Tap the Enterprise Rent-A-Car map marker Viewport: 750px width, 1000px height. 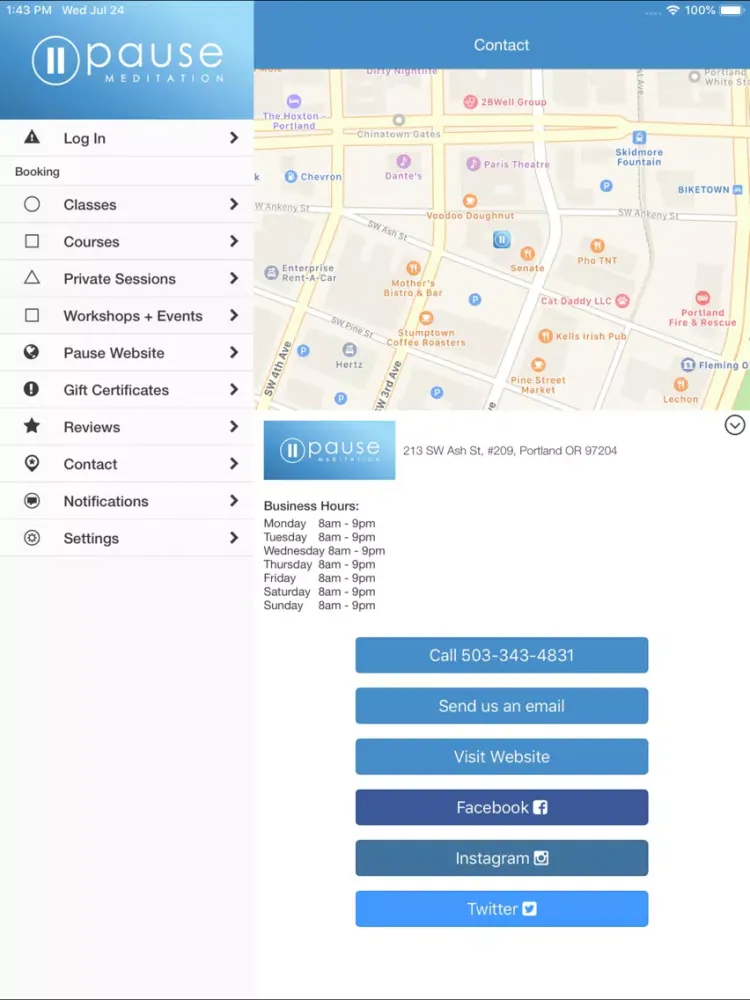coord(271,273)
